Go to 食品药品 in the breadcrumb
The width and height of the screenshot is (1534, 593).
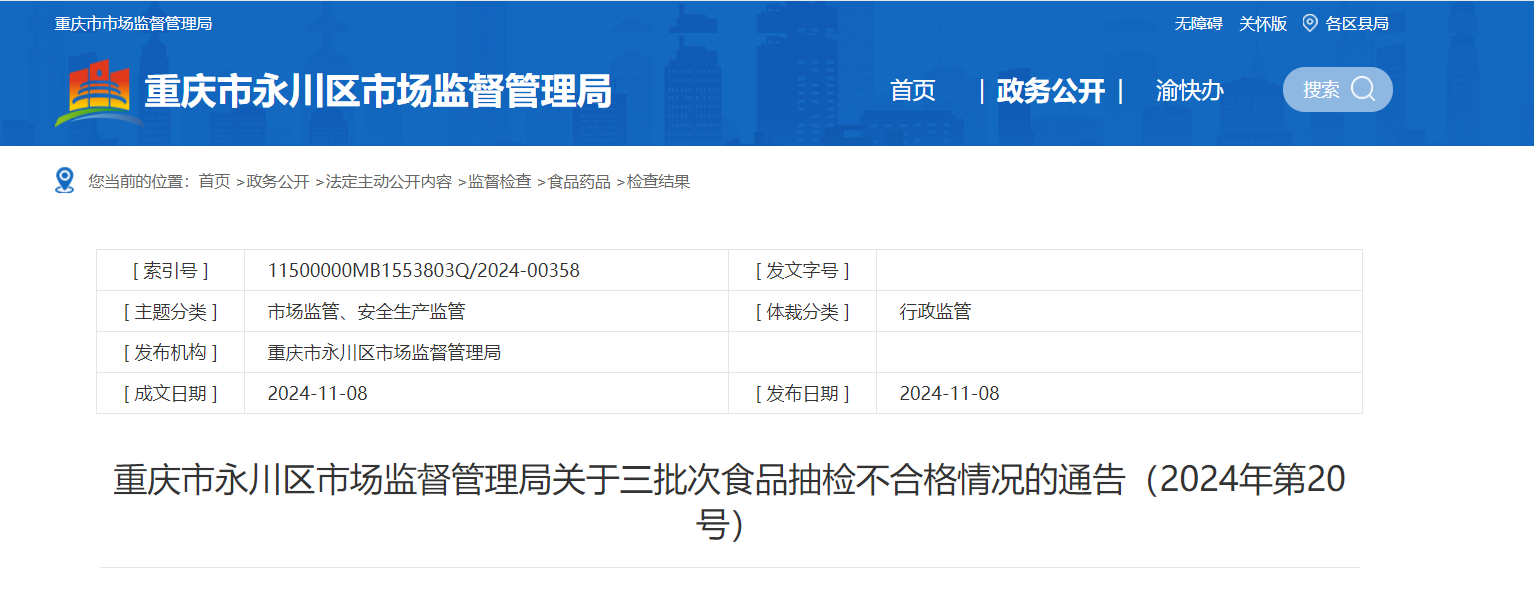click(579, 181)
